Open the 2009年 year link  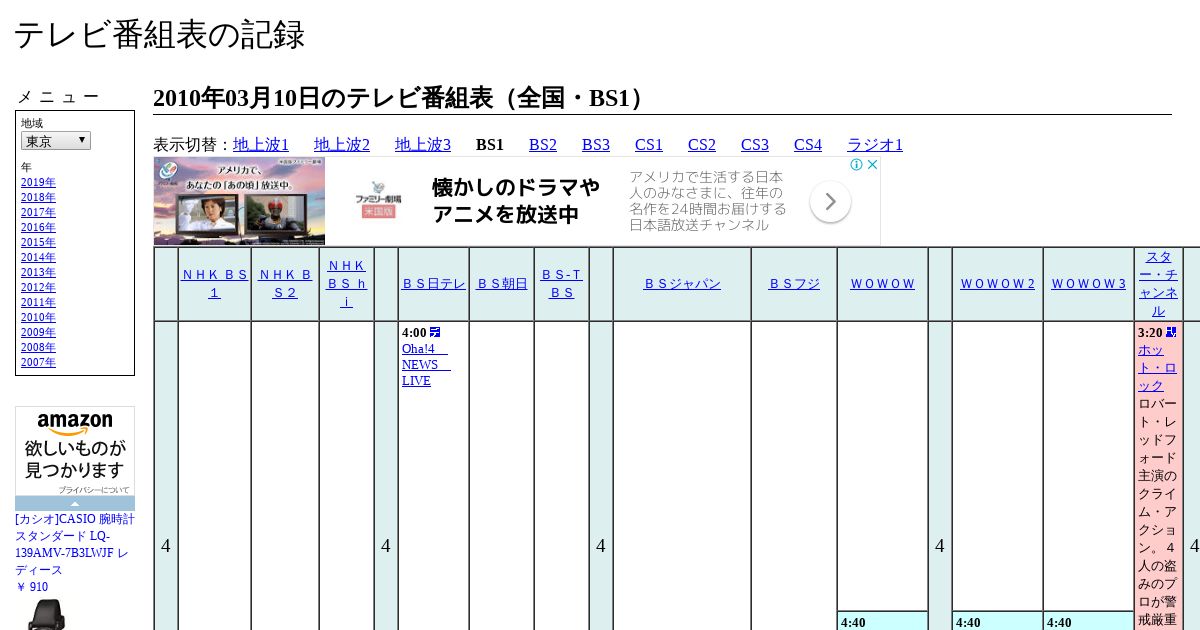[x=38, y=332]
